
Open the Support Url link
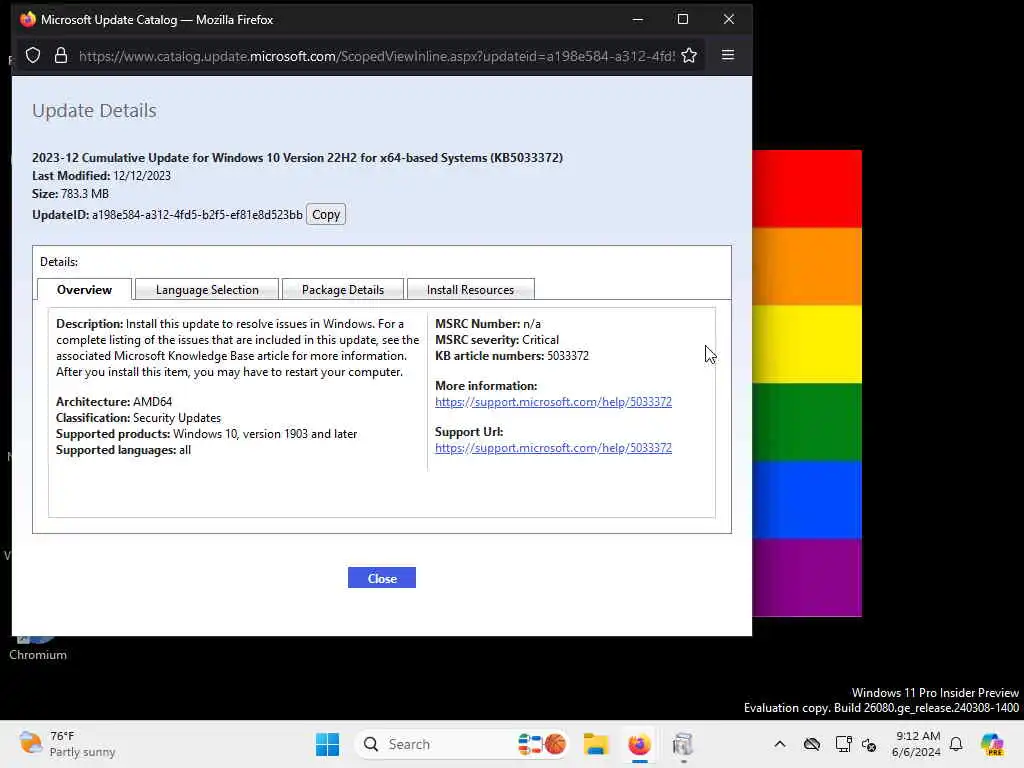(x=553, y=448)
